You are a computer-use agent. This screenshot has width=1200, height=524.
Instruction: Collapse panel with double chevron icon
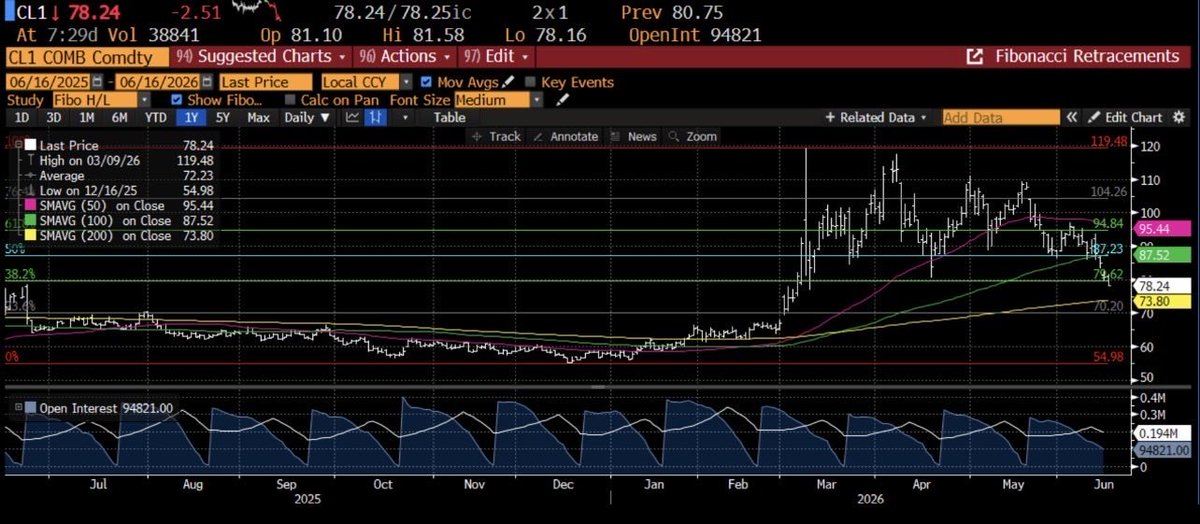click(x=1071, y=117)
